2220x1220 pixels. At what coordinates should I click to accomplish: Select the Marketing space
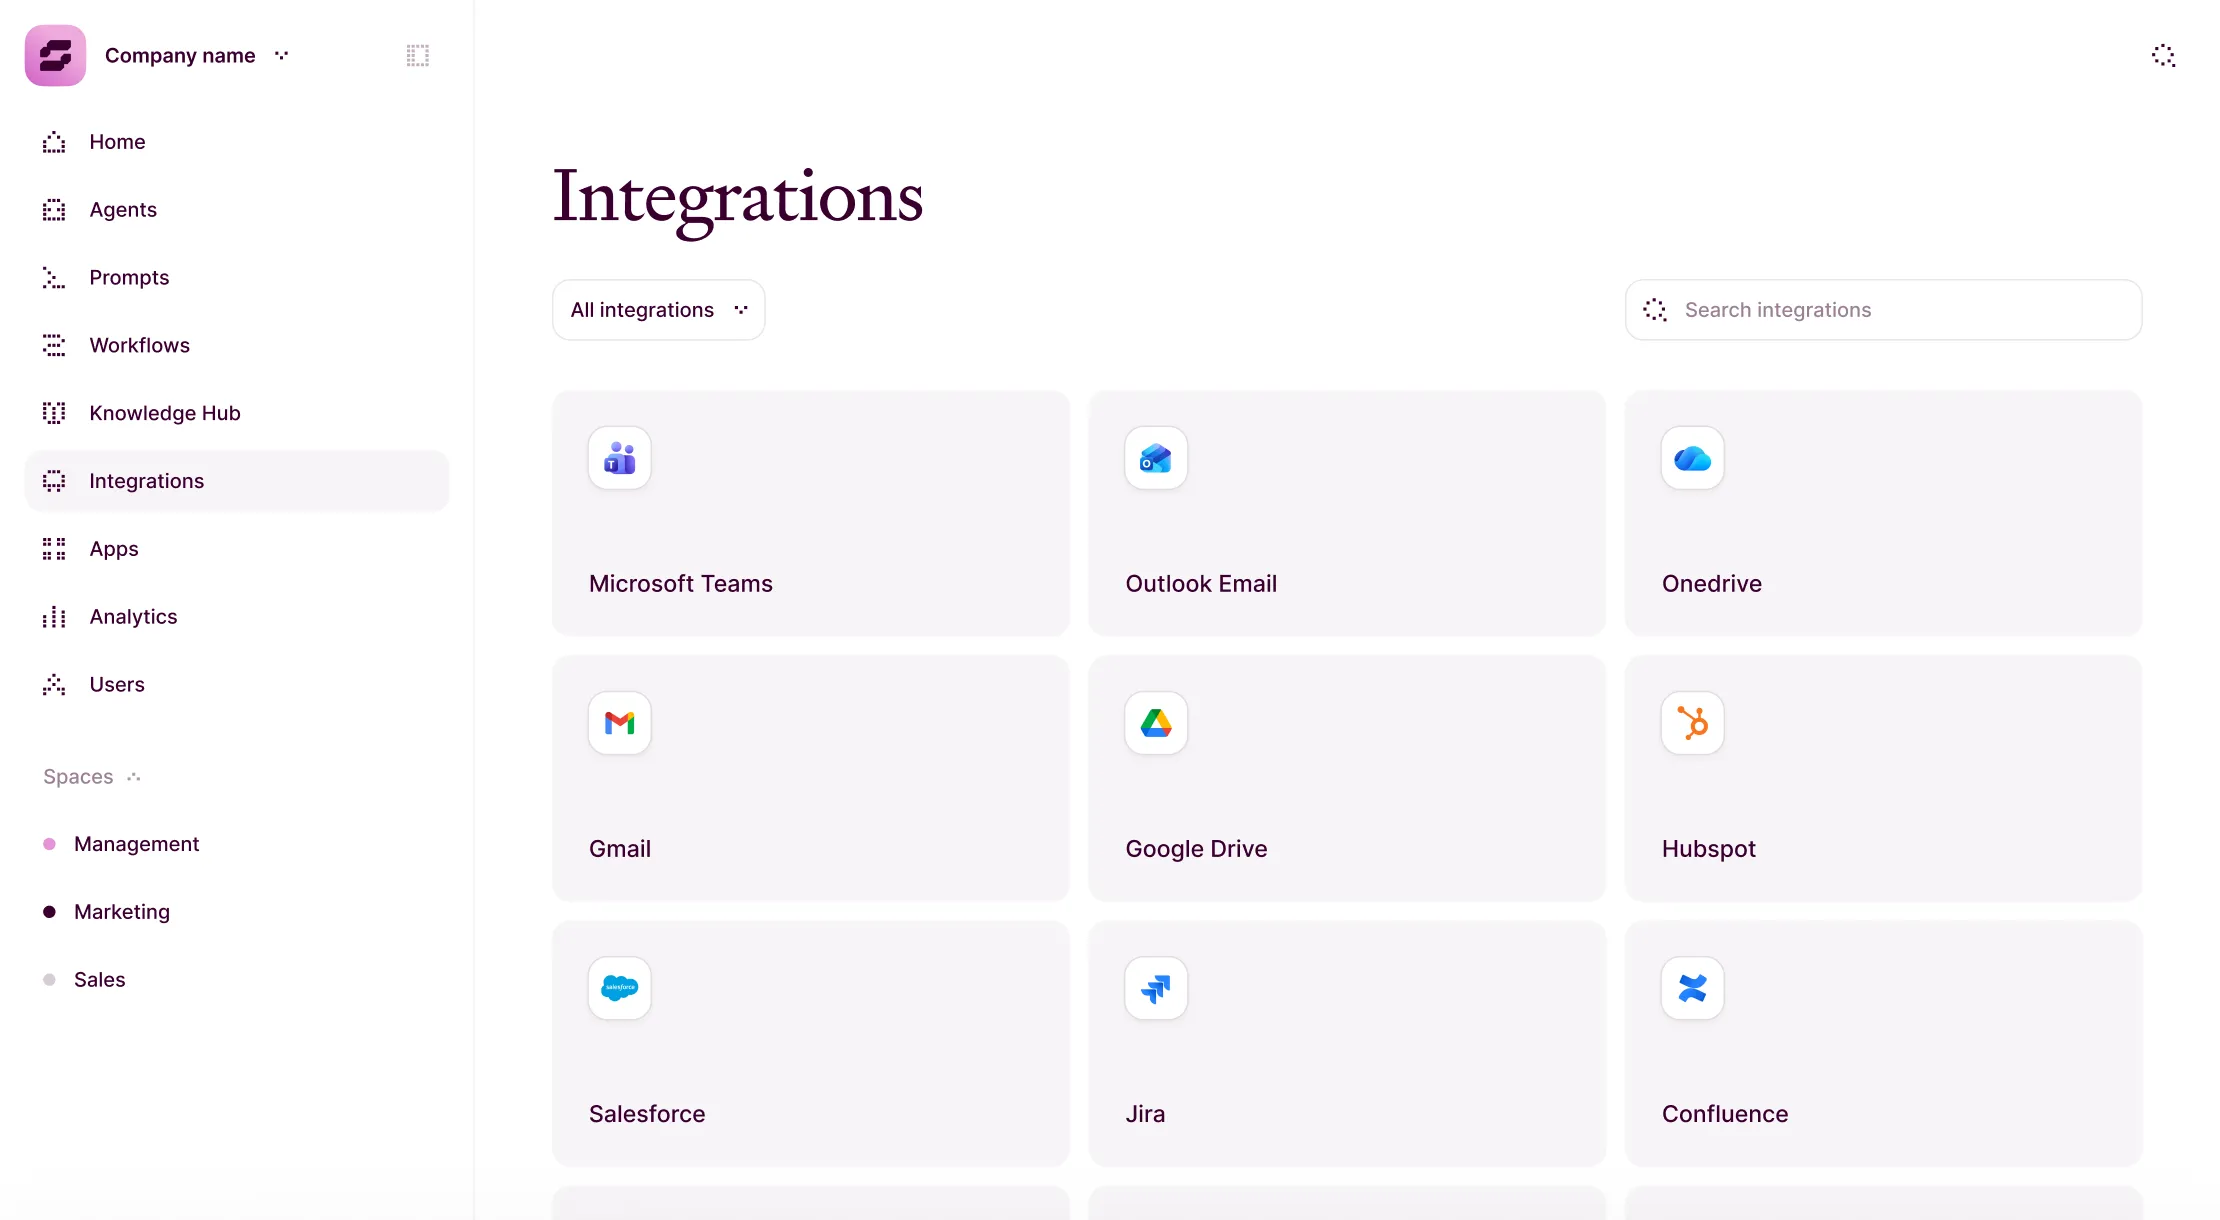click(122, 911)
